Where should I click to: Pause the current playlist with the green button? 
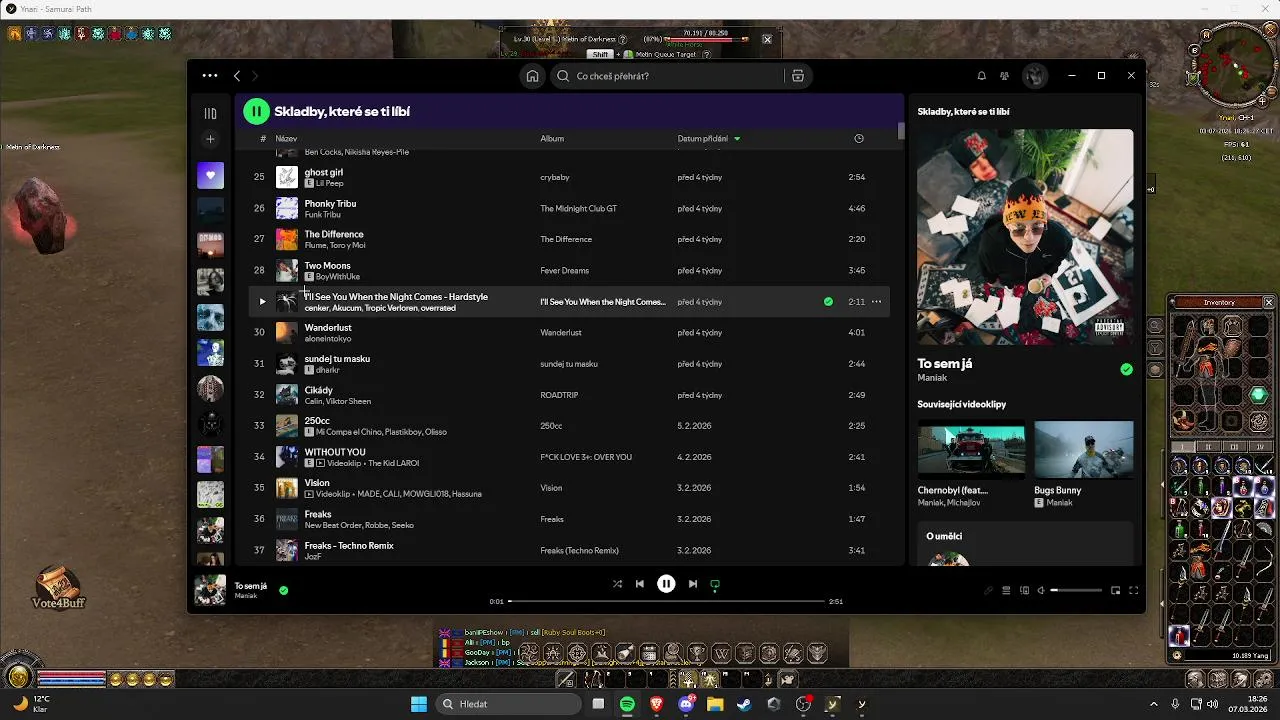point(256,111)
